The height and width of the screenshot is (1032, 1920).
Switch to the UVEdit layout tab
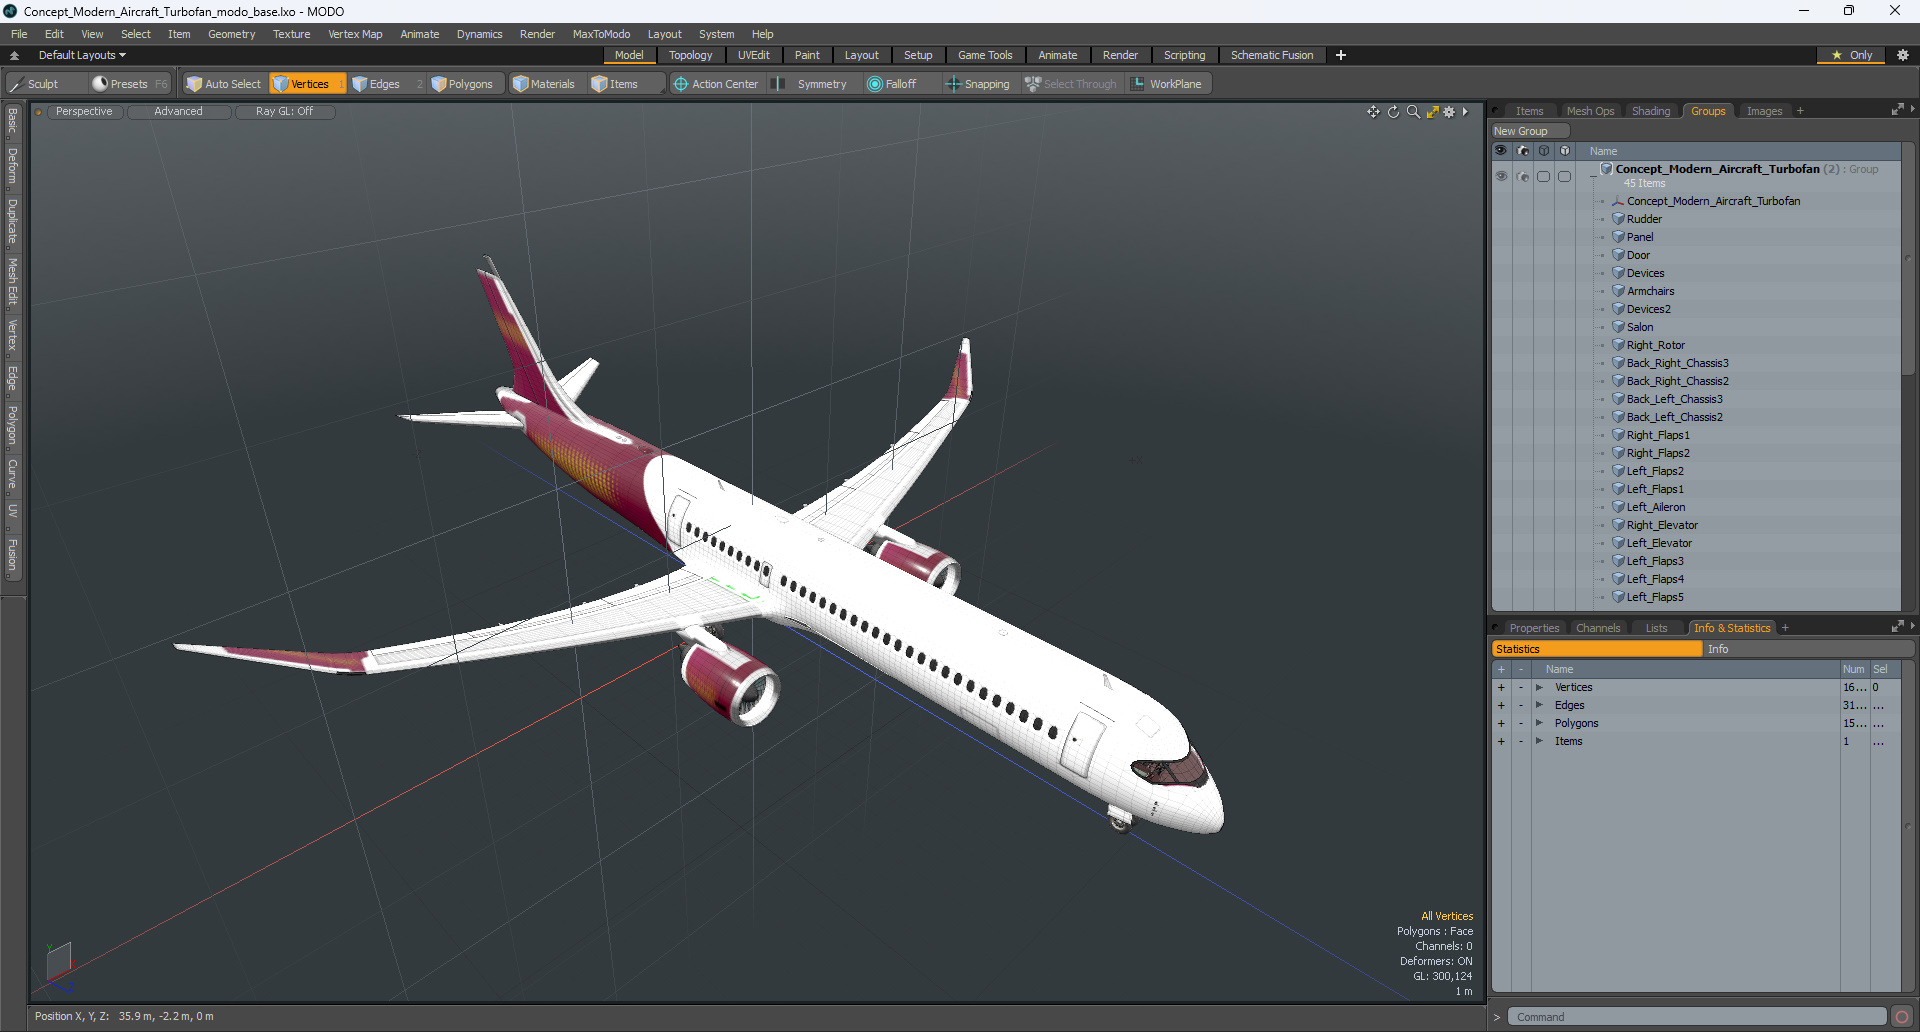753,55
